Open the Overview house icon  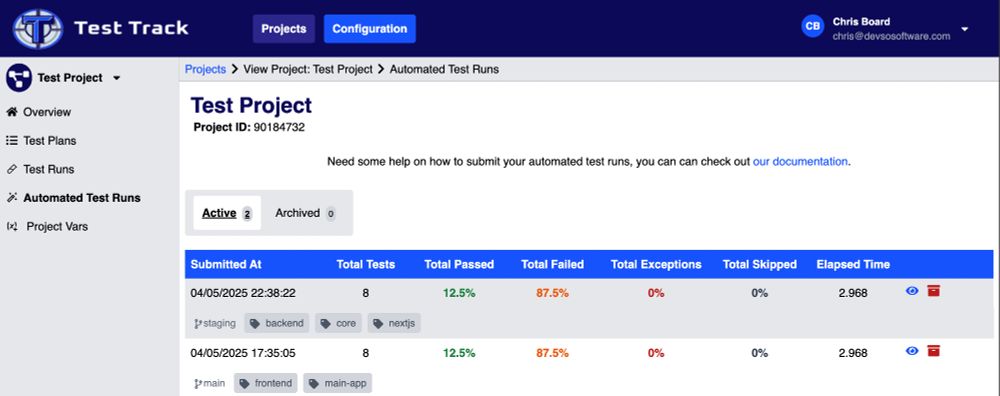(11, 112)
